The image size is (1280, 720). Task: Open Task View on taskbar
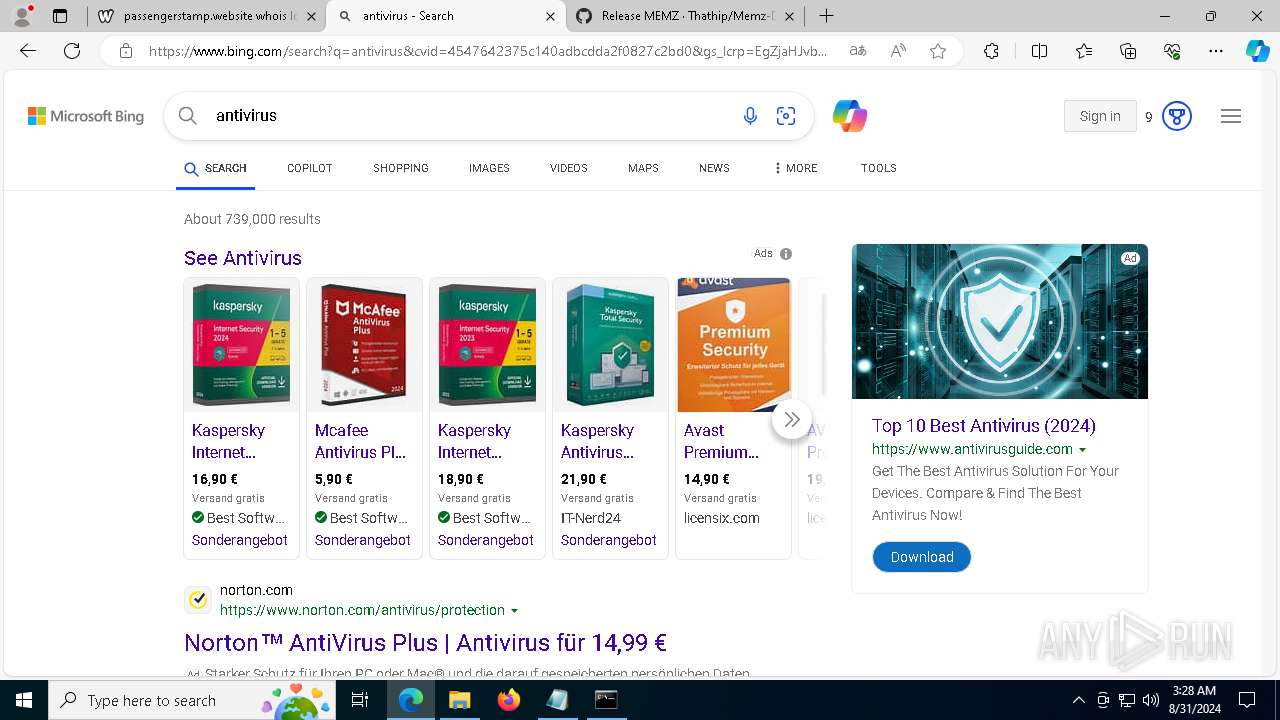click(360, 700)
